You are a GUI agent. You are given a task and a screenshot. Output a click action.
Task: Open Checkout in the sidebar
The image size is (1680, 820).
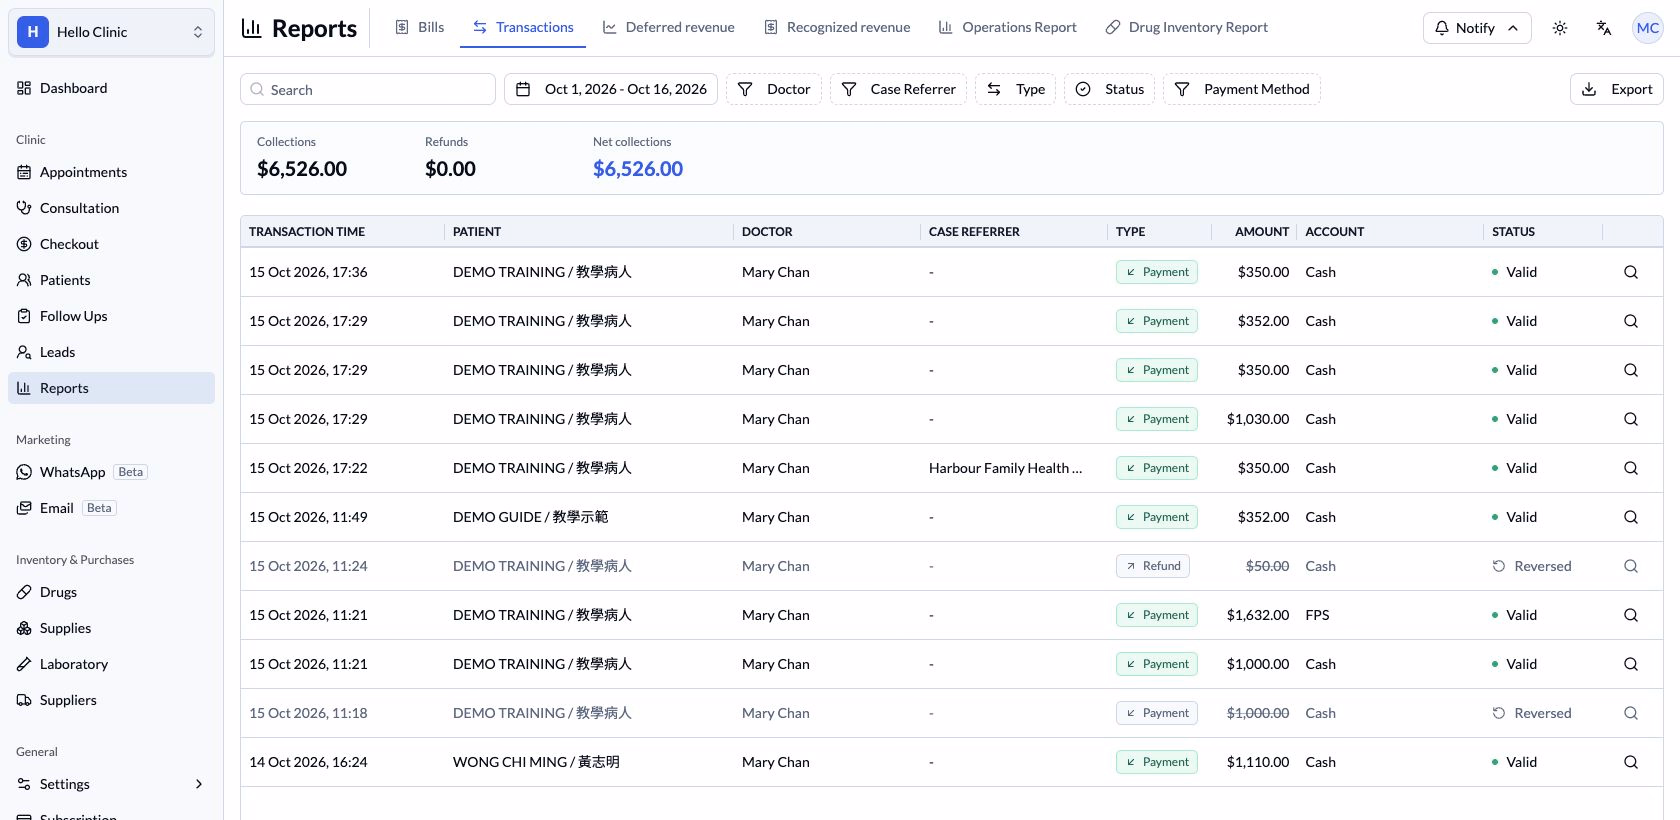click(x=111, y=244)
